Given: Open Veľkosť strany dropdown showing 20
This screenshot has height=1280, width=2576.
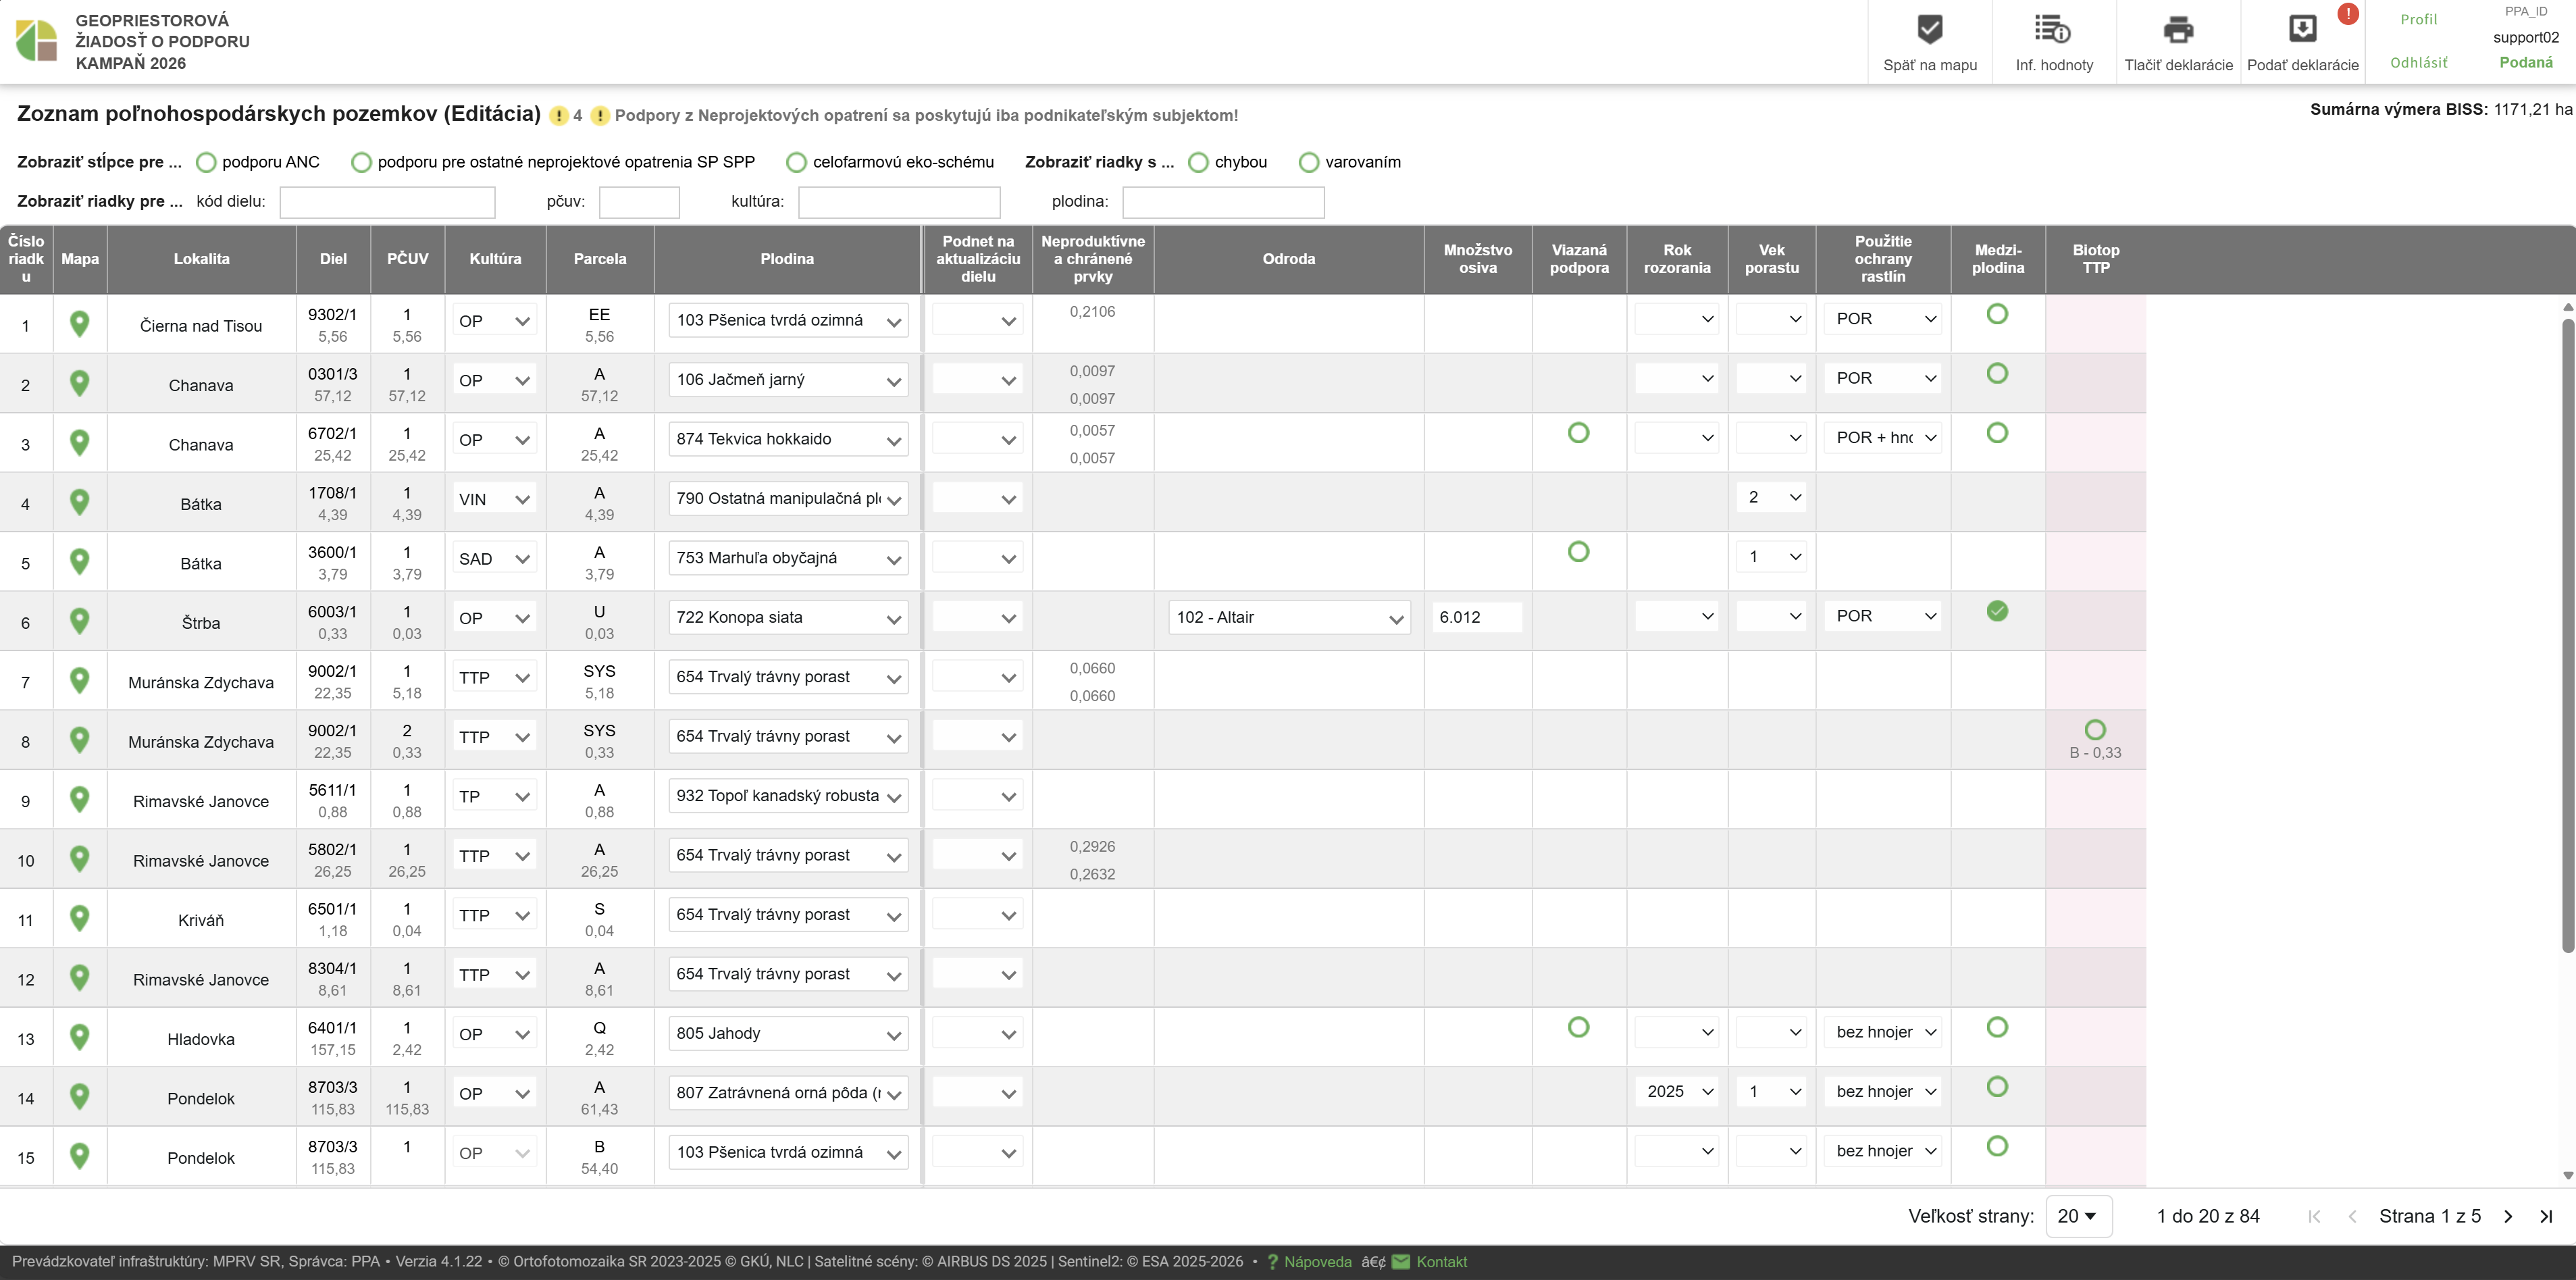Looking at the screenshot, I should (x=2078, y=1216).
